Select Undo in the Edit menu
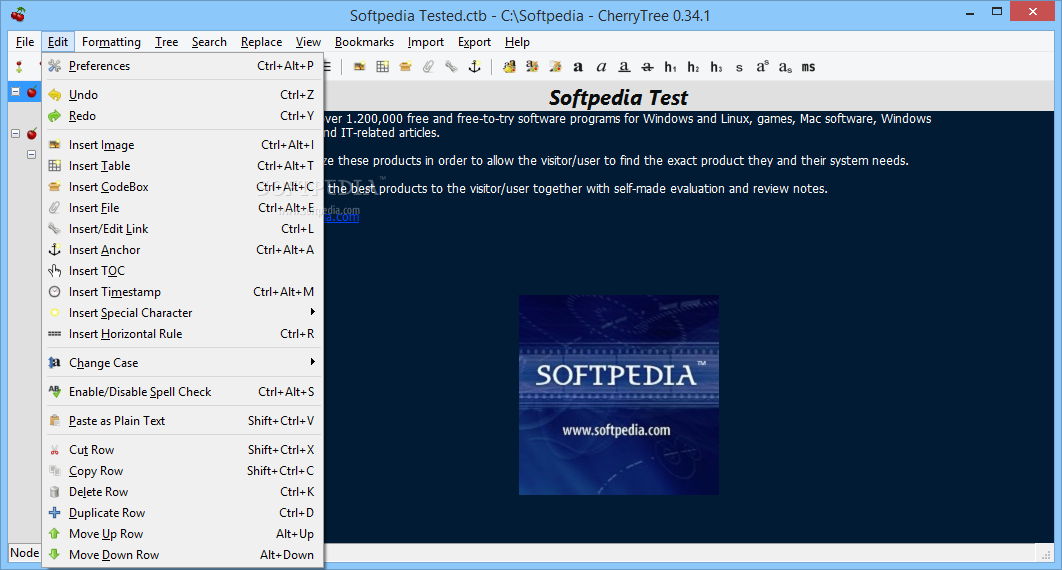1062x570 pixels. pyautogui.click(x=183, y=95)
